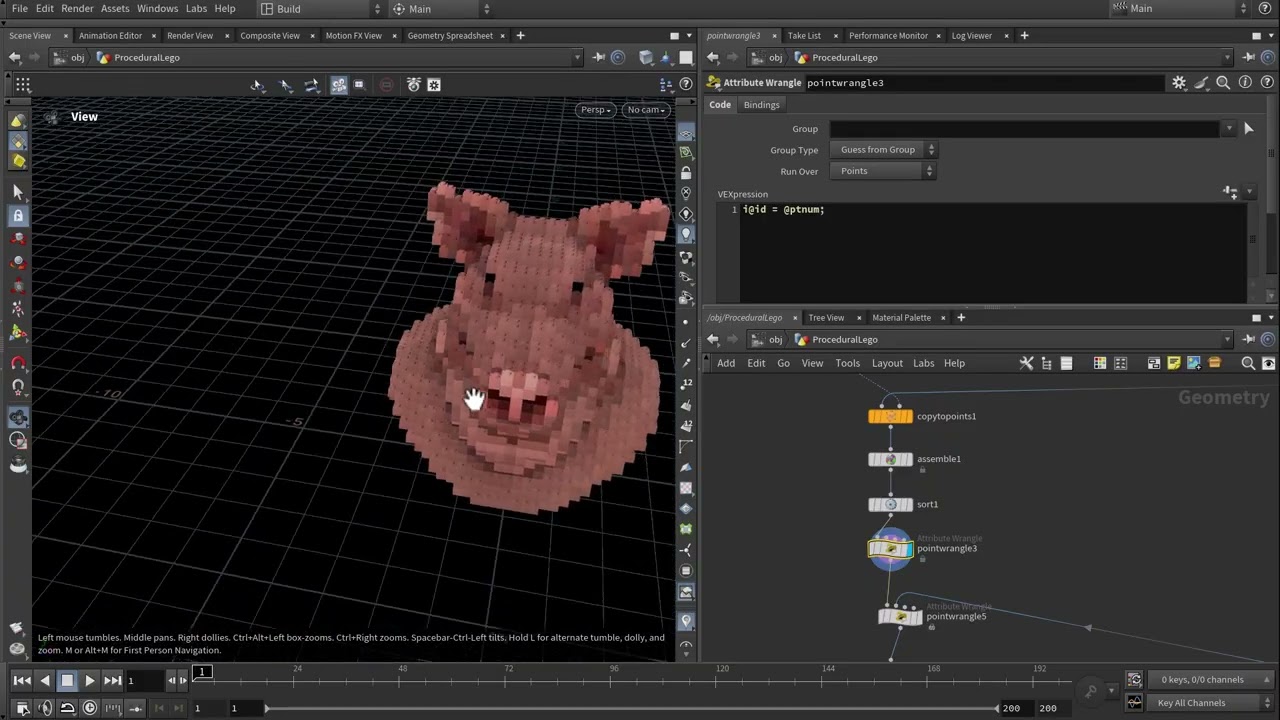Open Group Type dropdown showing Guess from Group

(x=883, y=150)
